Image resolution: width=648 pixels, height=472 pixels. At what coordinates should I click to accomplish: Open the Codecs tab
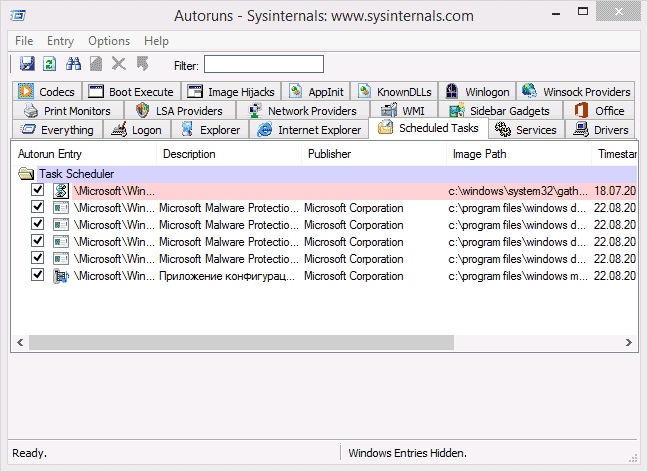(47, 91)
